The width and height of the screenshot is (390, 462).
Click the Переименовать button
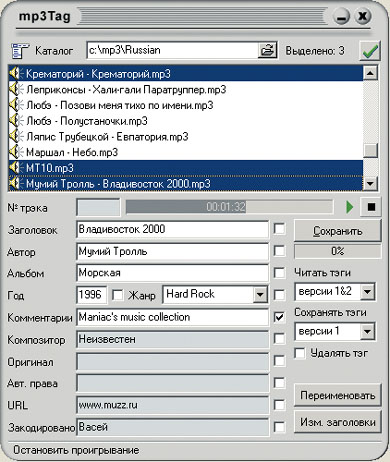(337, 395)
